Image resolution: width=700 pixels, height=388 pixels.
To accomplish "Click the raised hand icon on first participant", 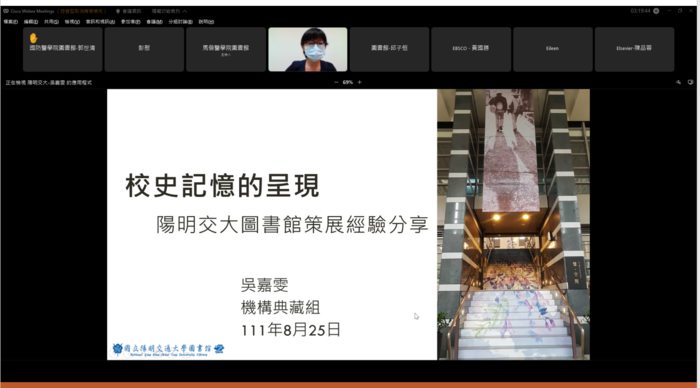I will (x=33, y=38).
